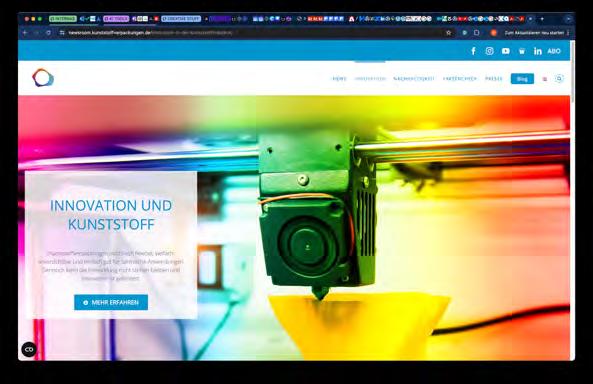Open the LinkedIn social icon
This screenshot has height=384, width=593.
pyautogui.click(x=538, y=51)
